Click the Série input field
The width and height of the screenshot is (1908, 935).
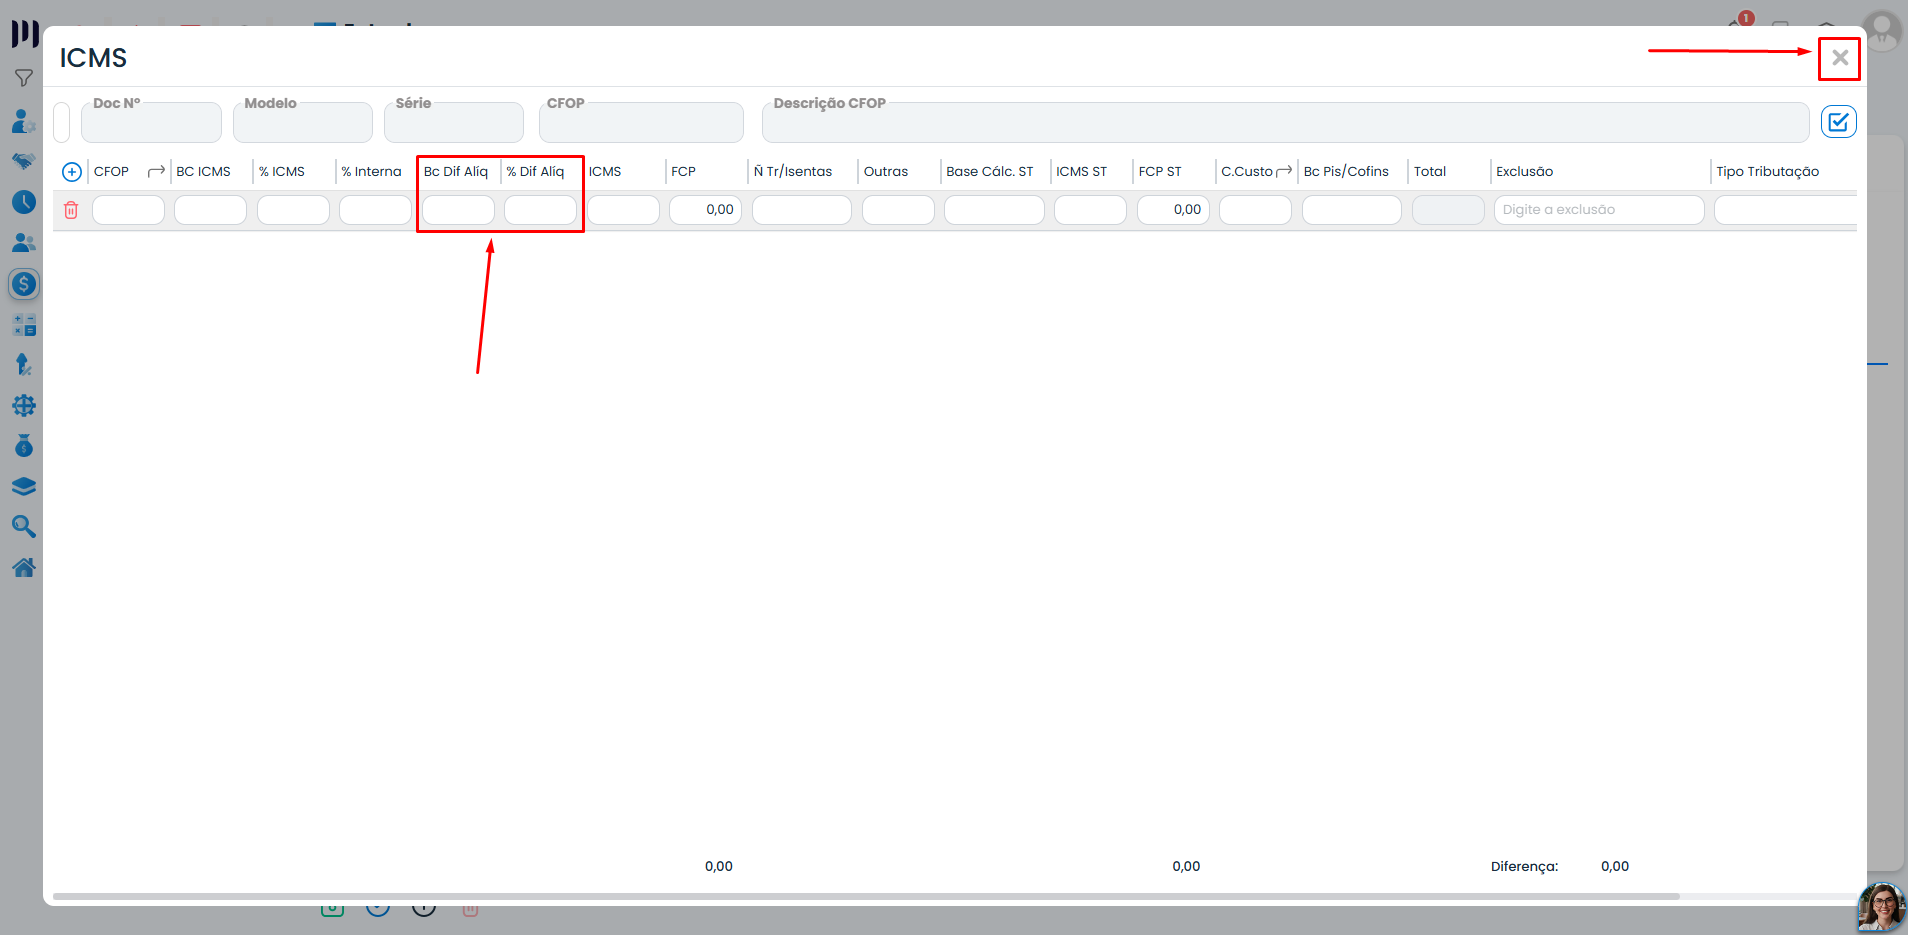click(x=454, y=122)
